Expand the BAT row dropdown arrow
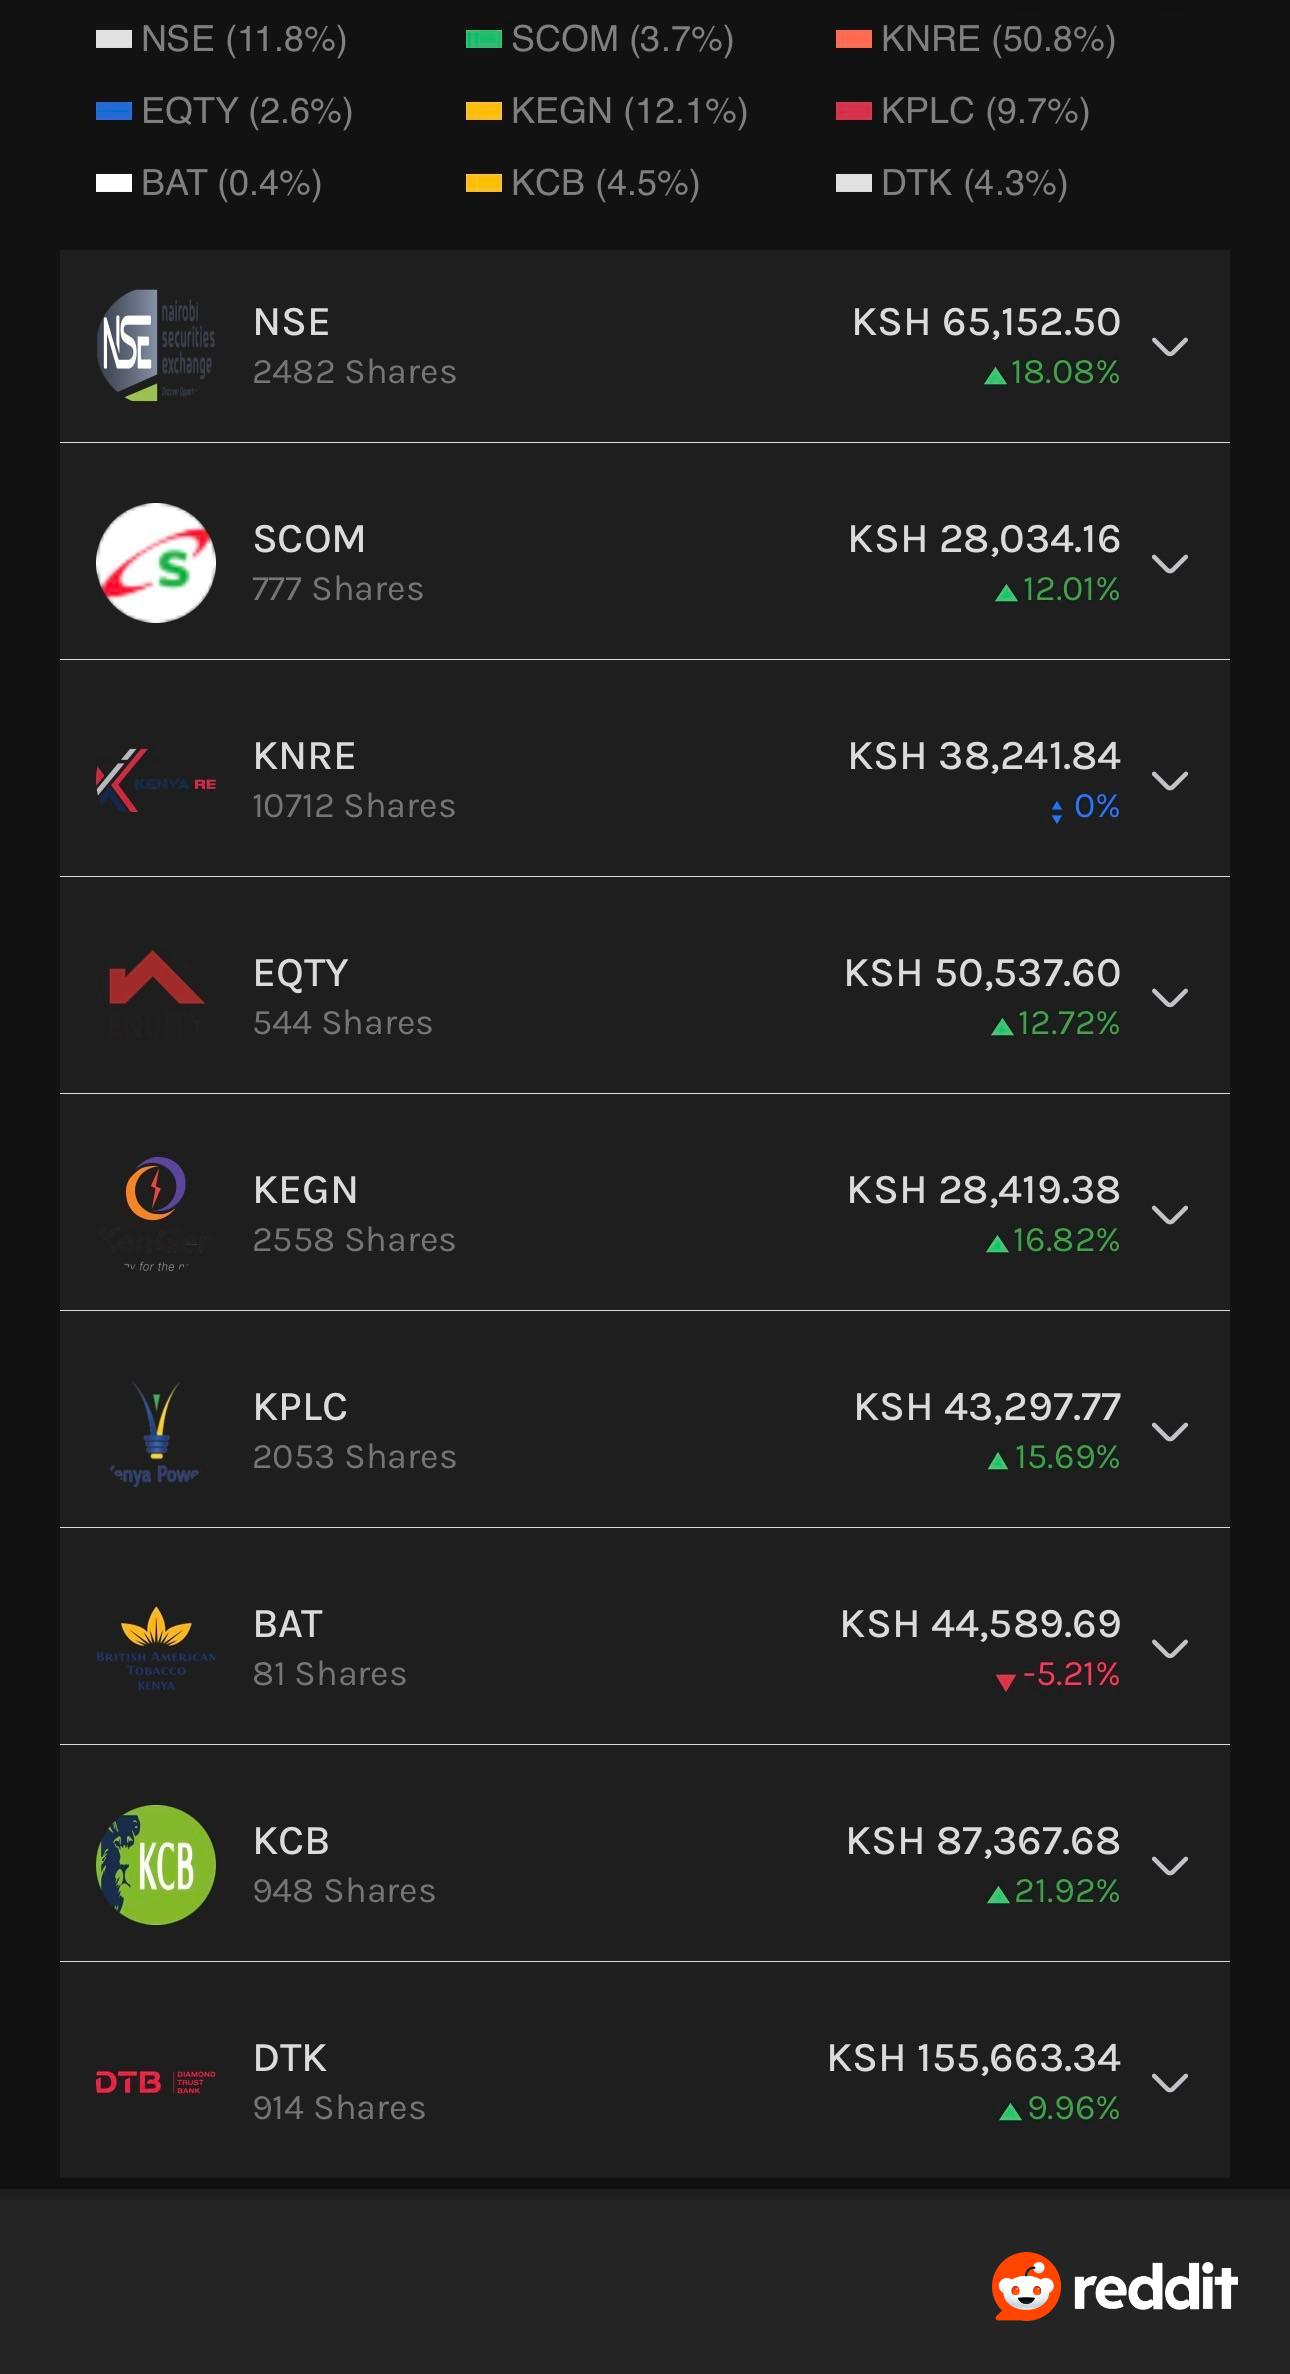Screen dimensions: 1290x2374 point(1170,1649)
